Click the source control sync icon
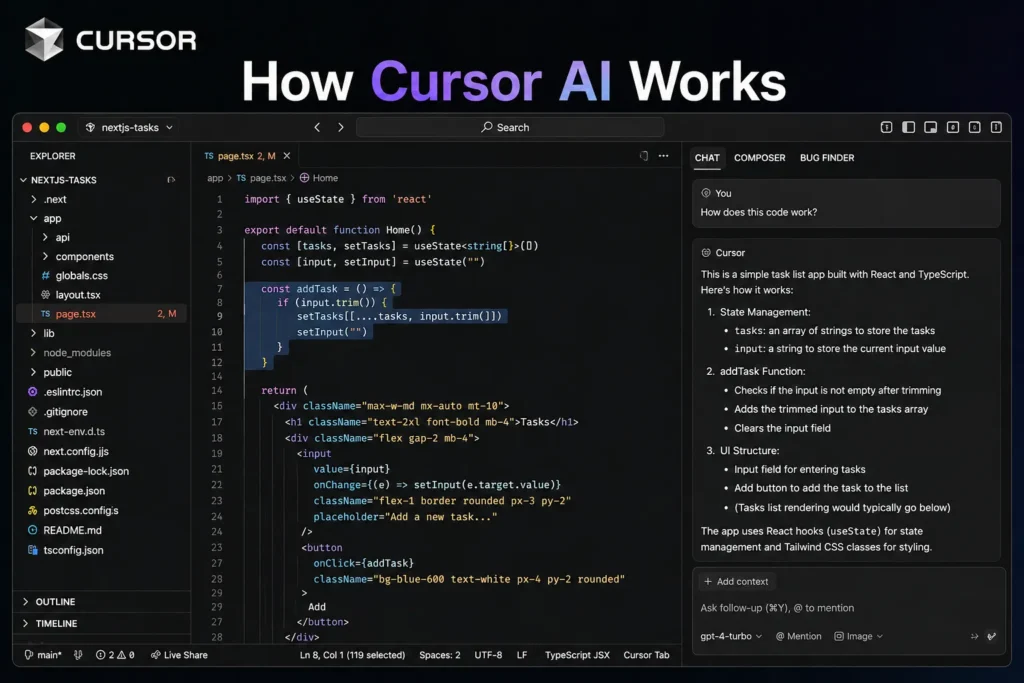The height and width of the screenshot is (683, 1024). coord(78,655)
